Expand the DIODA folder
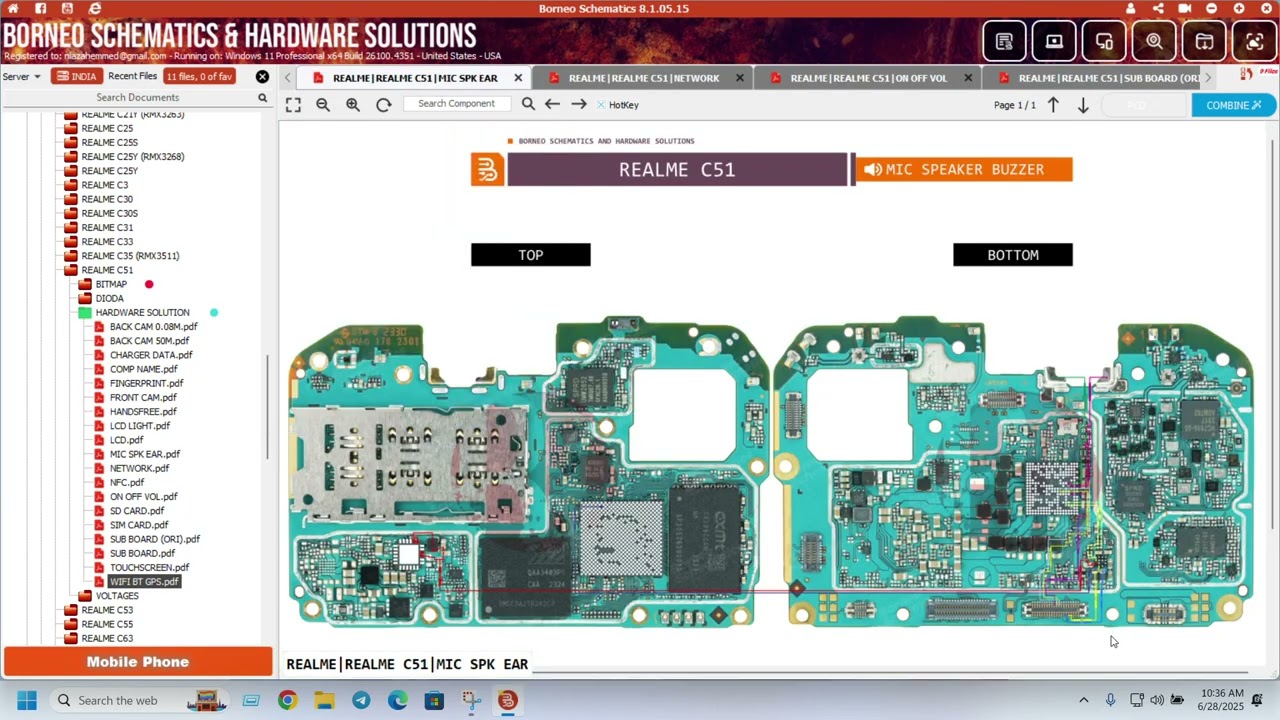 point(85,298)
